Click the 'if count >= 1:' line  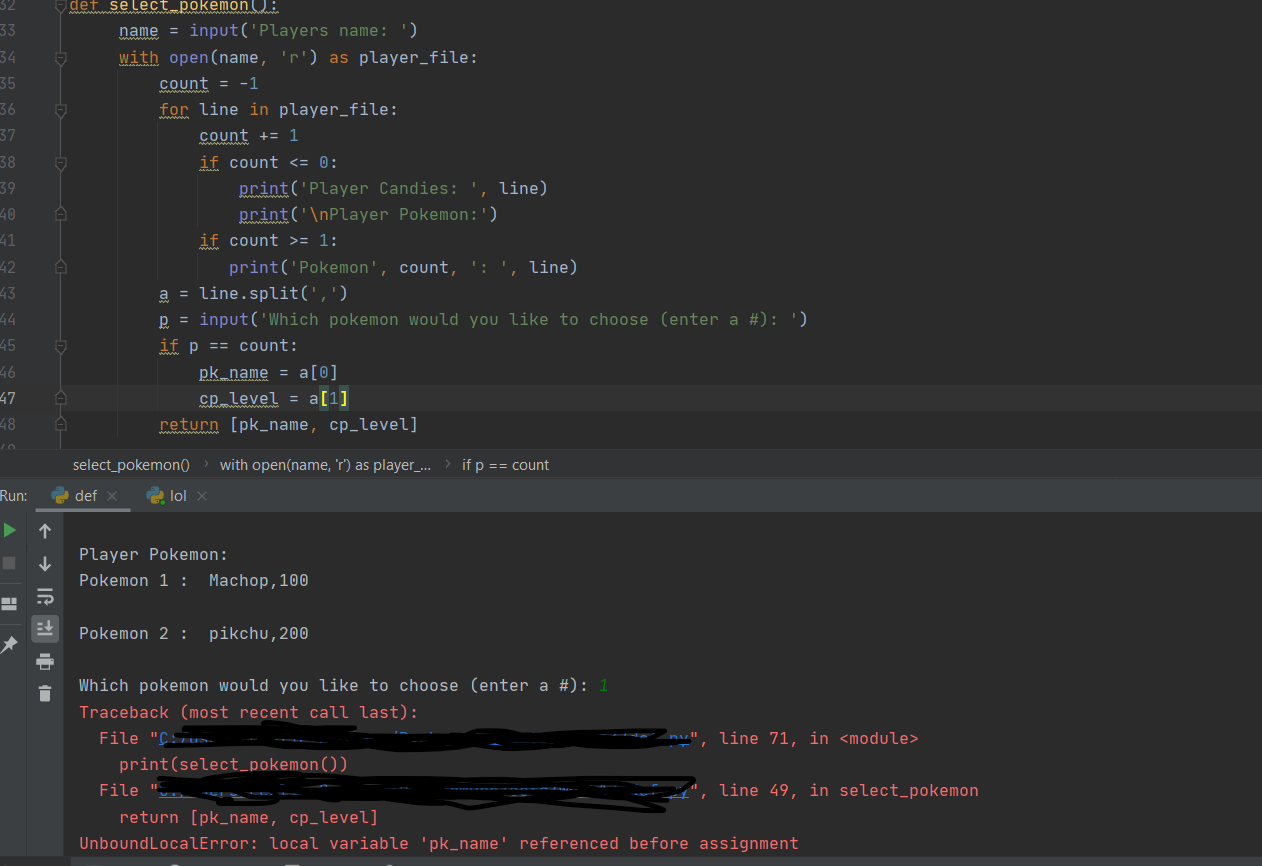click(x=268, y=241)
